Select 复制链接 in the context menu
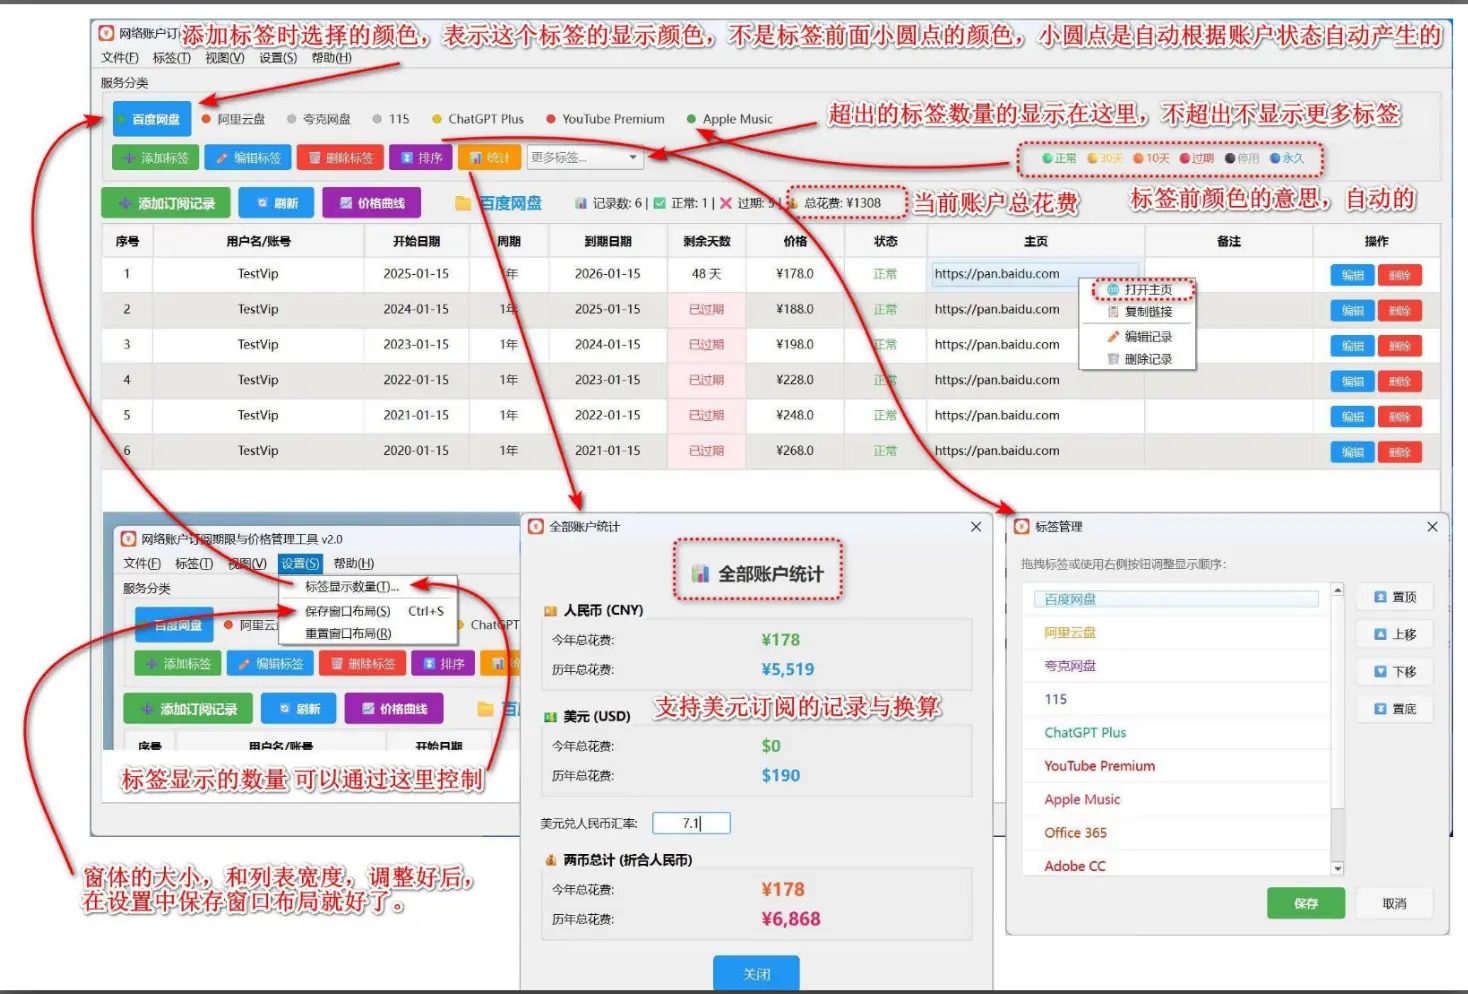The image size is (1468, 994). click(x=1140, y=312)
